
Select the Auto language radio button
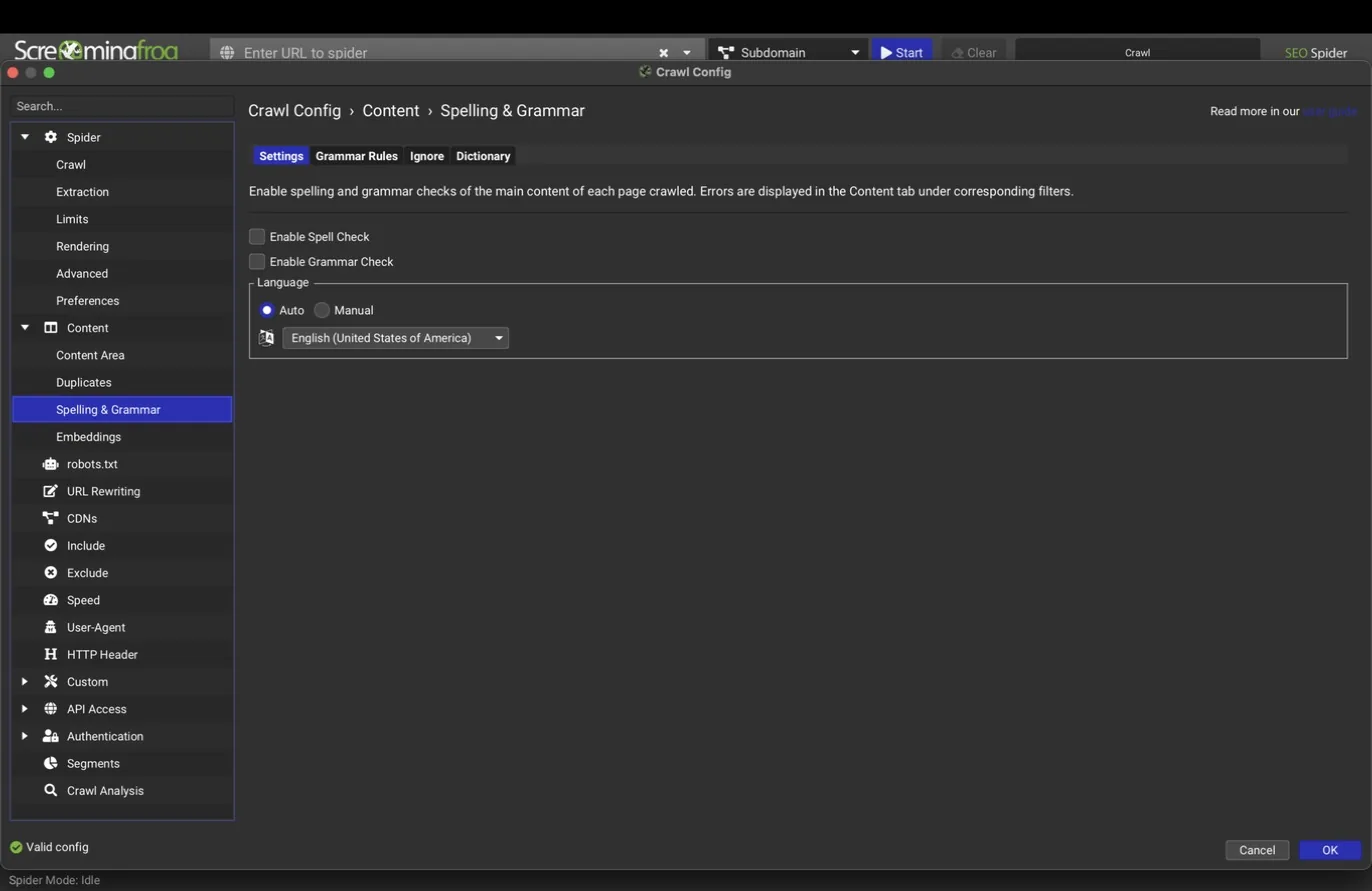(267, 311)
